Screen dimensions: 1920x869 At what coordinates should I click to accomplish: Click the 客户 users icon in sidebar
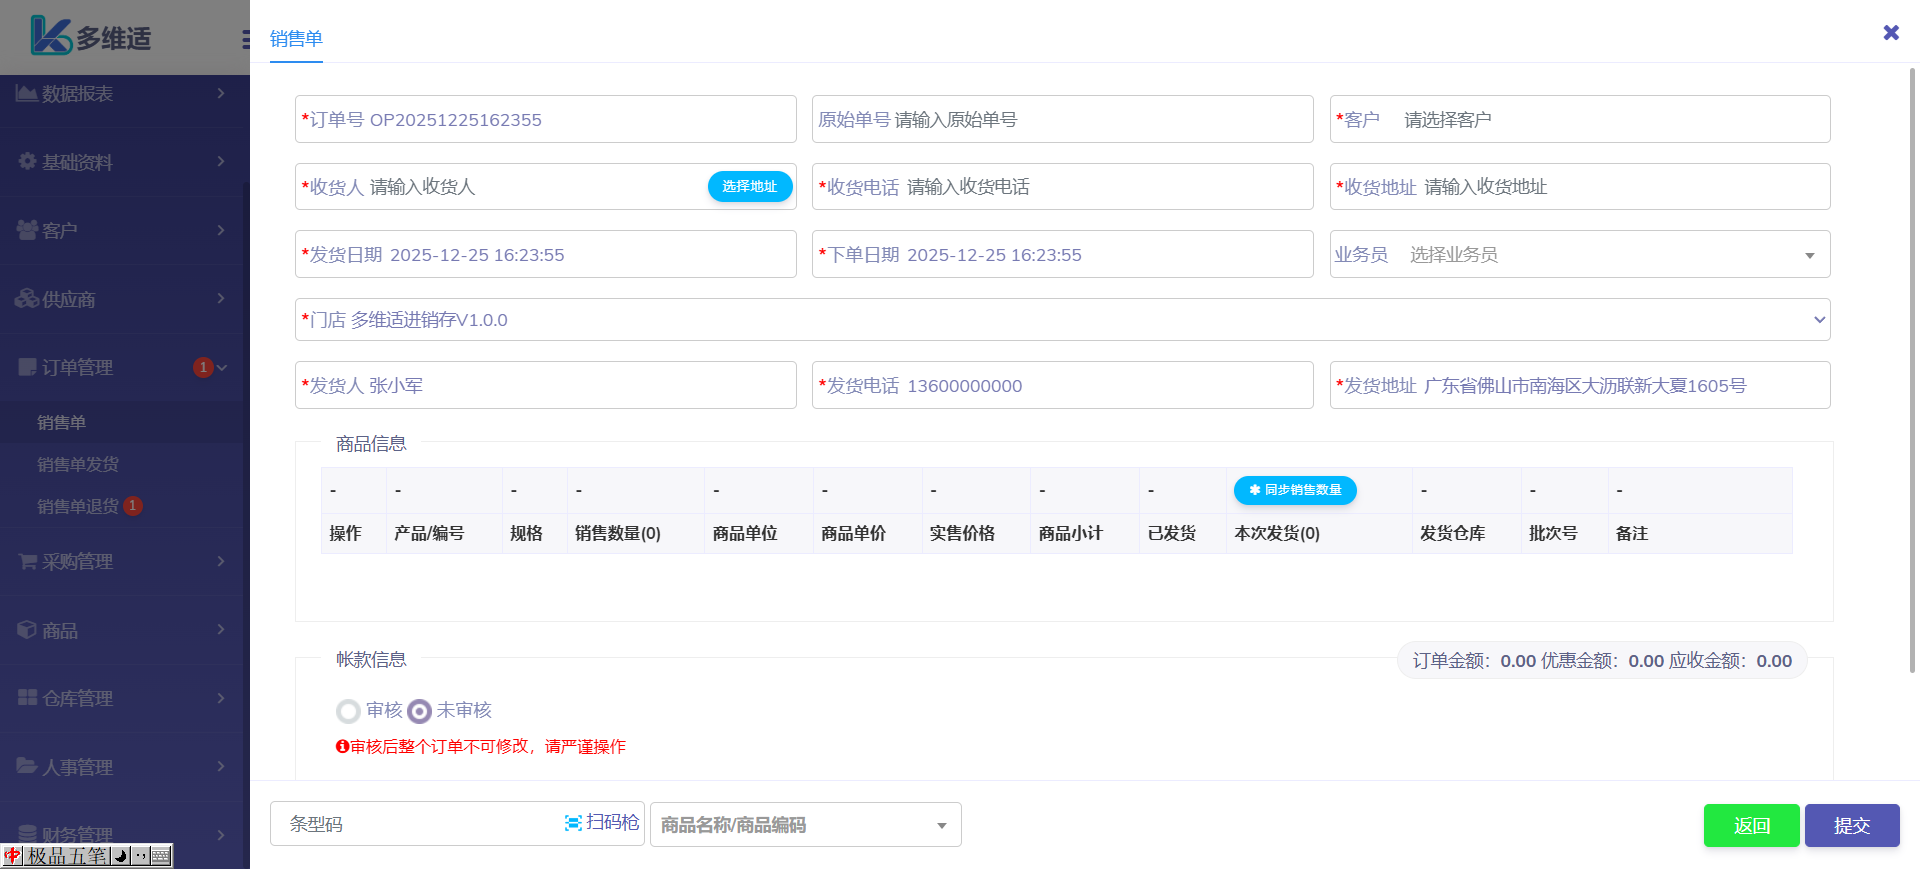(x=27, y=230)
